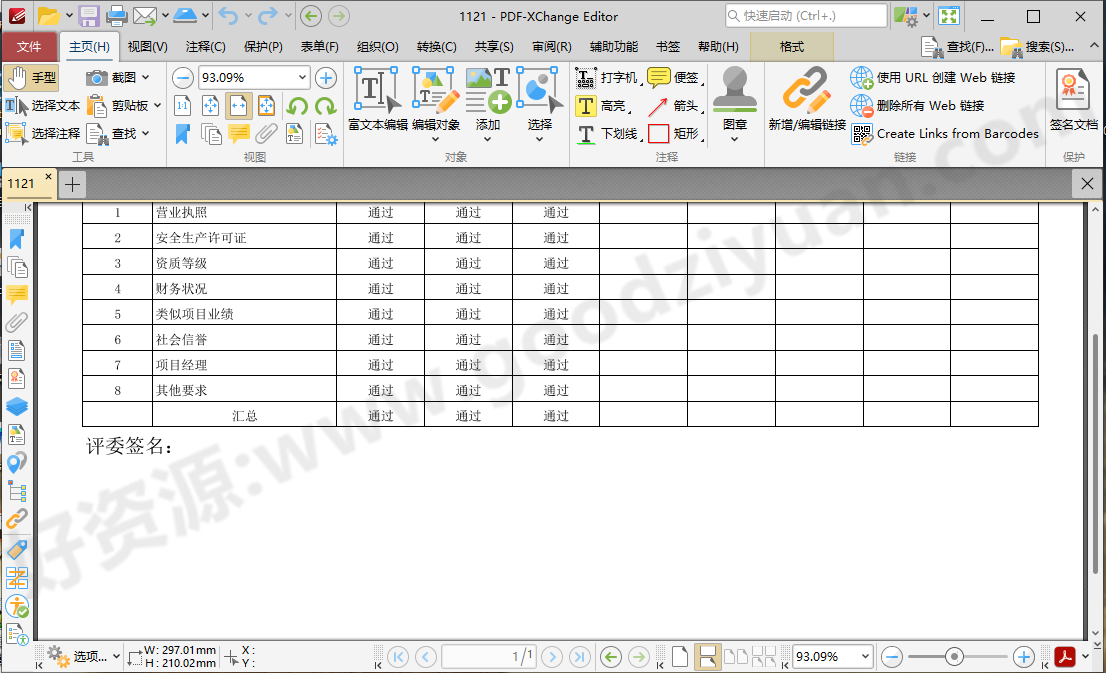Viewport: 1106px width, 673px height.
Task: Open the 文件 menu
Action: pyautogui.click(x=30, y=46)
